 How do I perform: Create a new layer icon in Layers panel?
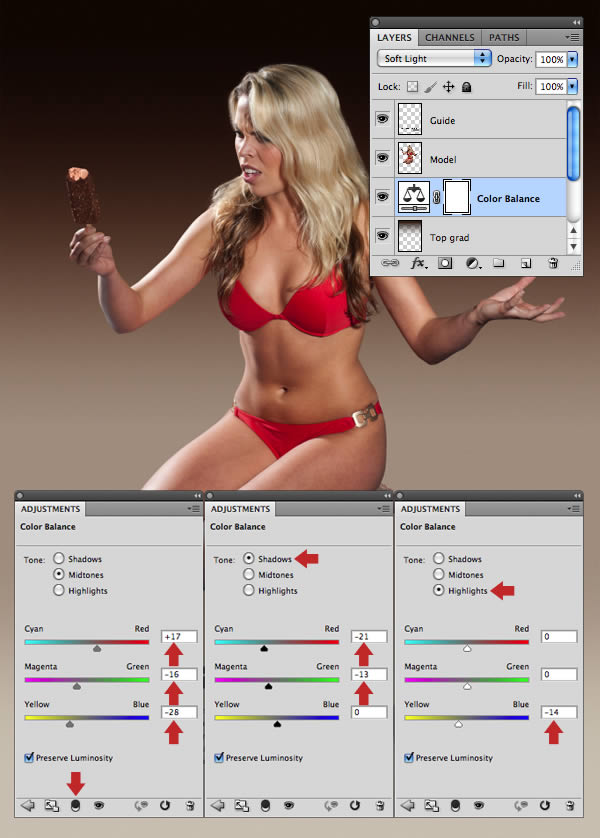(526, 263)
